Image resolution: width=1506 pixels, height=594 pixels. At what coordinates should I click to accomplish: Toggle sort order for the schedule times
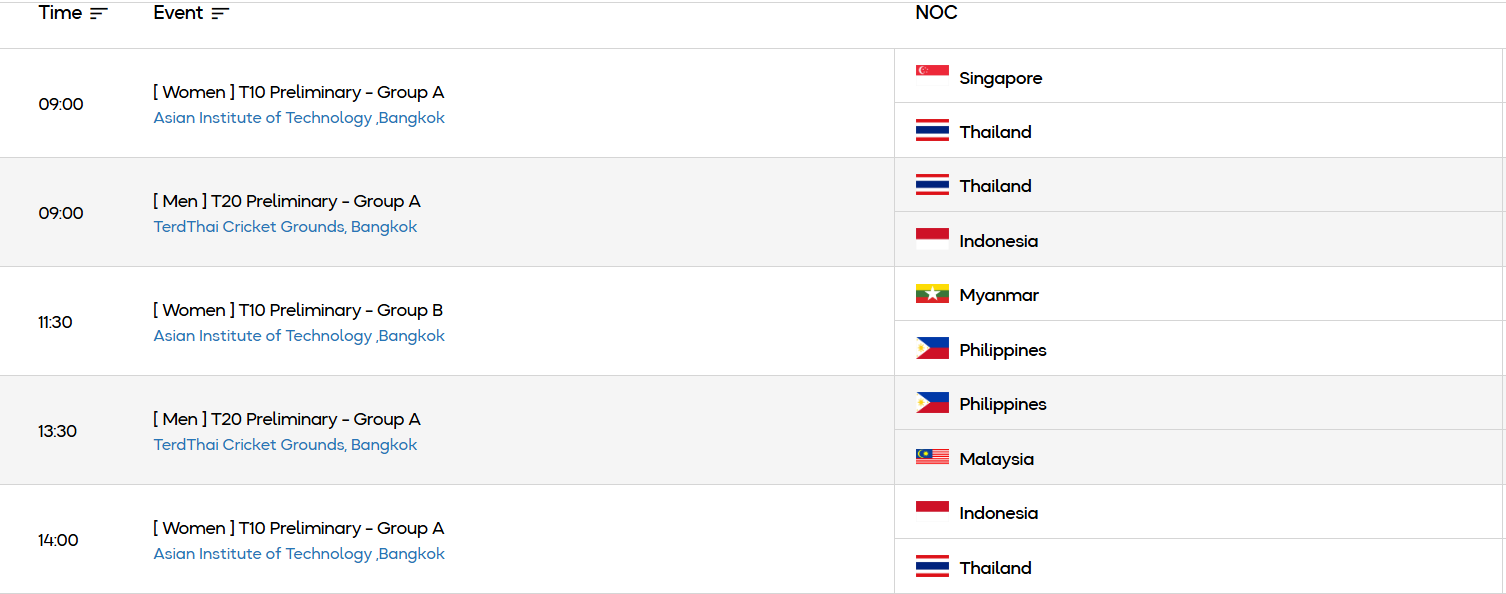pyautogui.click(x=97, y=11)
